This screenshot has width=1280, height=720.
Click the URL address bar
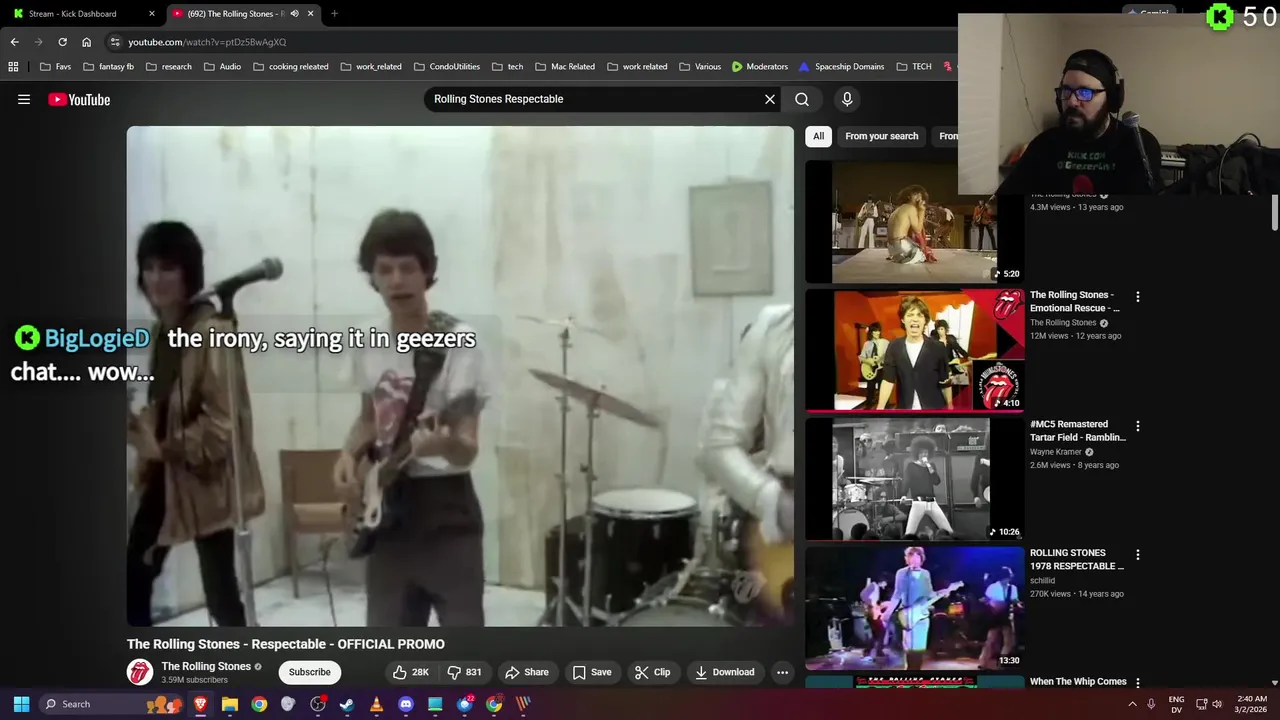click(530, 42)
